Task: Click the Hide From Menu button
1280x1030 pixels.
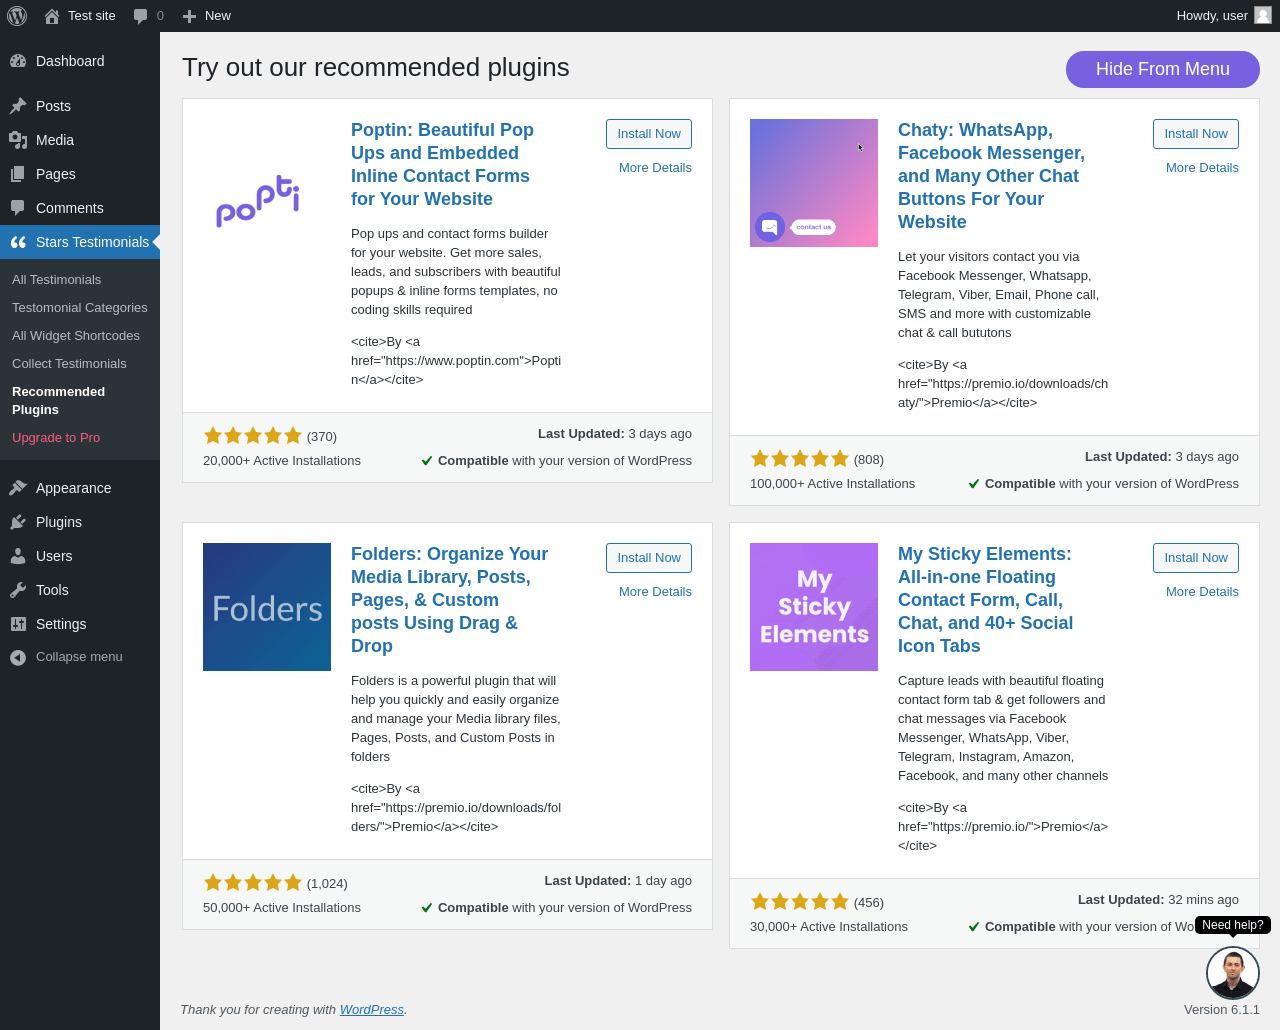Action: pos(1163,69)
